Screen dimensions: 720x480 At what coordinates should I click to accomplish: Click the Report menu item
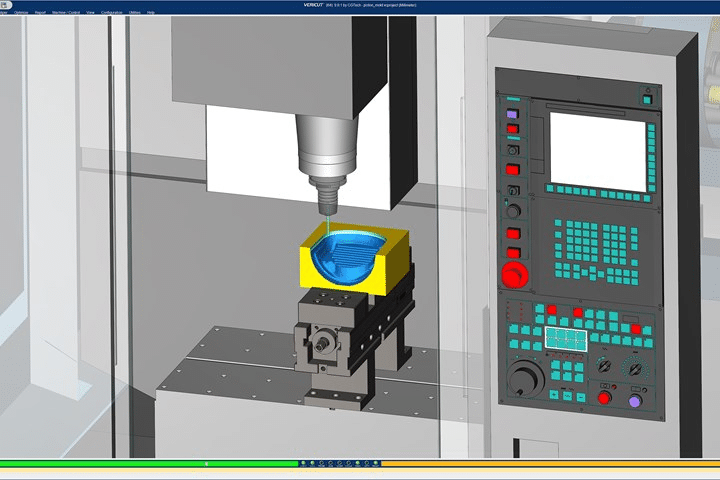coord(41,12)
